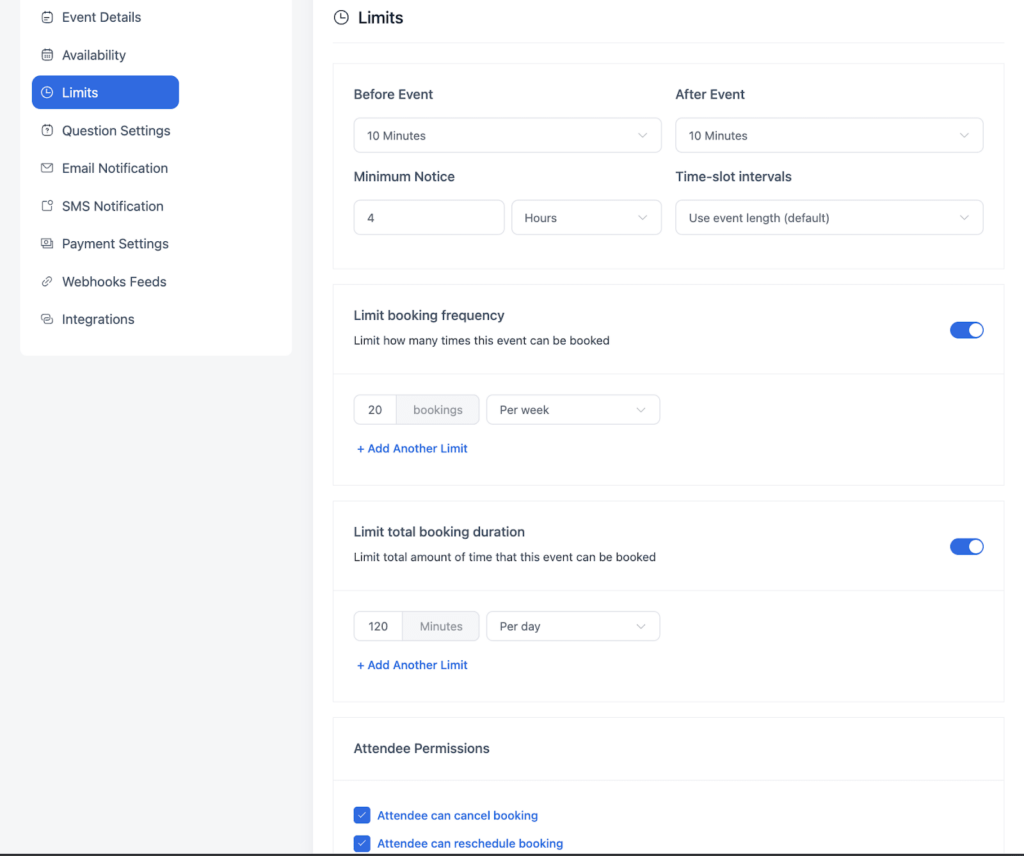1024x856 pixels.
Task: Uncheck Attendee can cancel booking
Action: click(361, 815)
